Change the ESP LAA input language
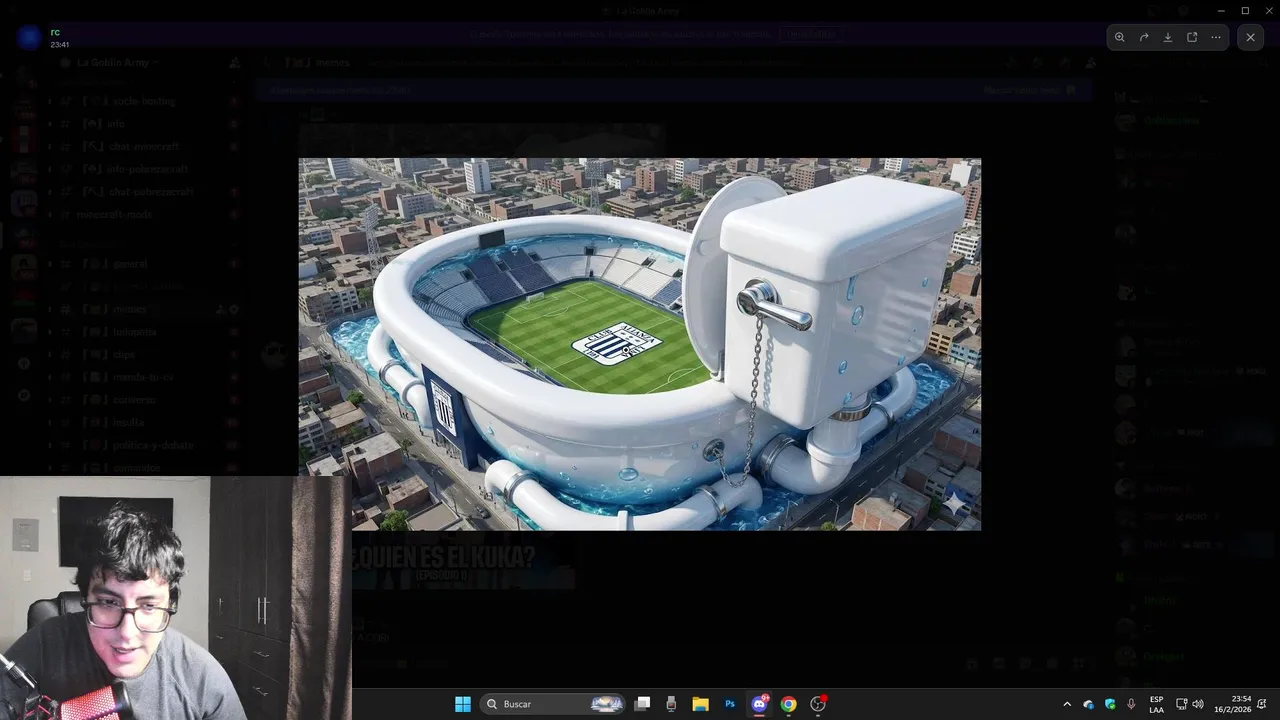The width and height of the screenshot is (1280, 720). pyautogui.click(x=1157, y=704)
